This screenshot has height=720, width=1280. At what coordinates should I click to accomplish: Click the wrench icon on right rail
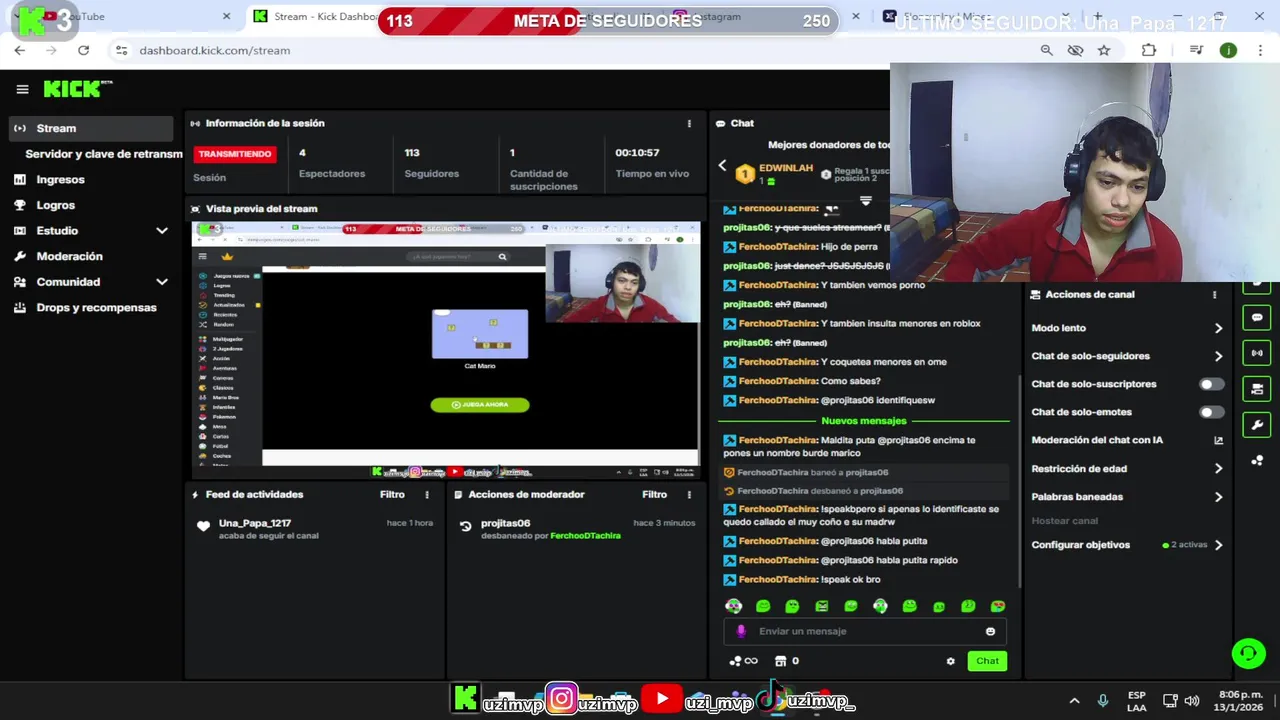coord(1257,425)
